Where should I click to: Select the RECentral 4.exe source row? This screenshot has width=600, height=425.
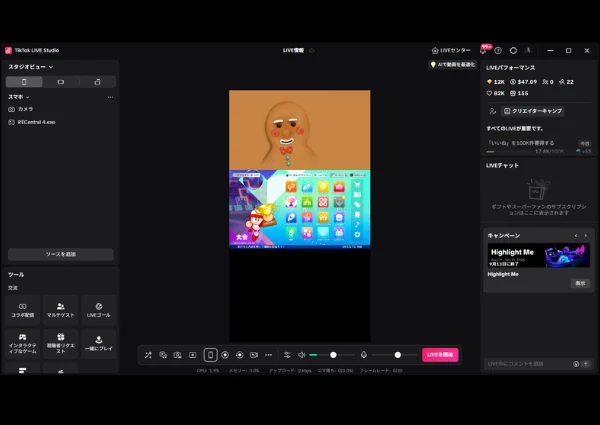[x=61, y=122]
